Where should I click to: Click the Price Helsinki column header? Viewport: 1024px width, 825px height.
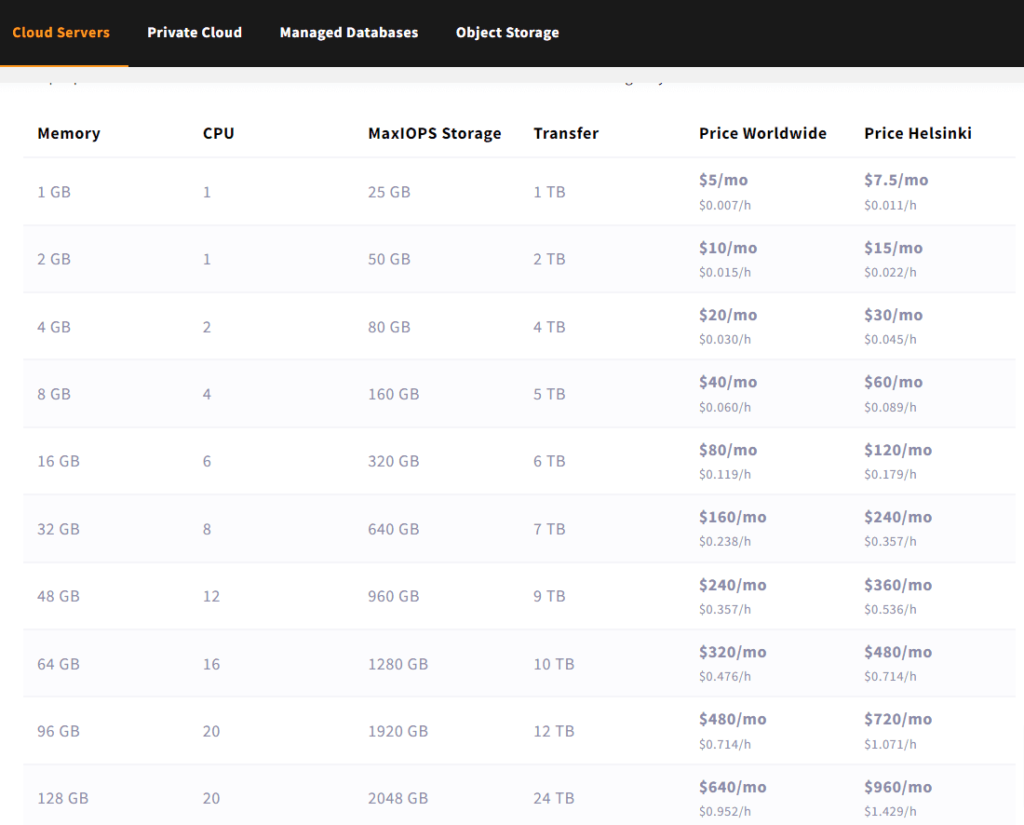click(x=917, y=133)
